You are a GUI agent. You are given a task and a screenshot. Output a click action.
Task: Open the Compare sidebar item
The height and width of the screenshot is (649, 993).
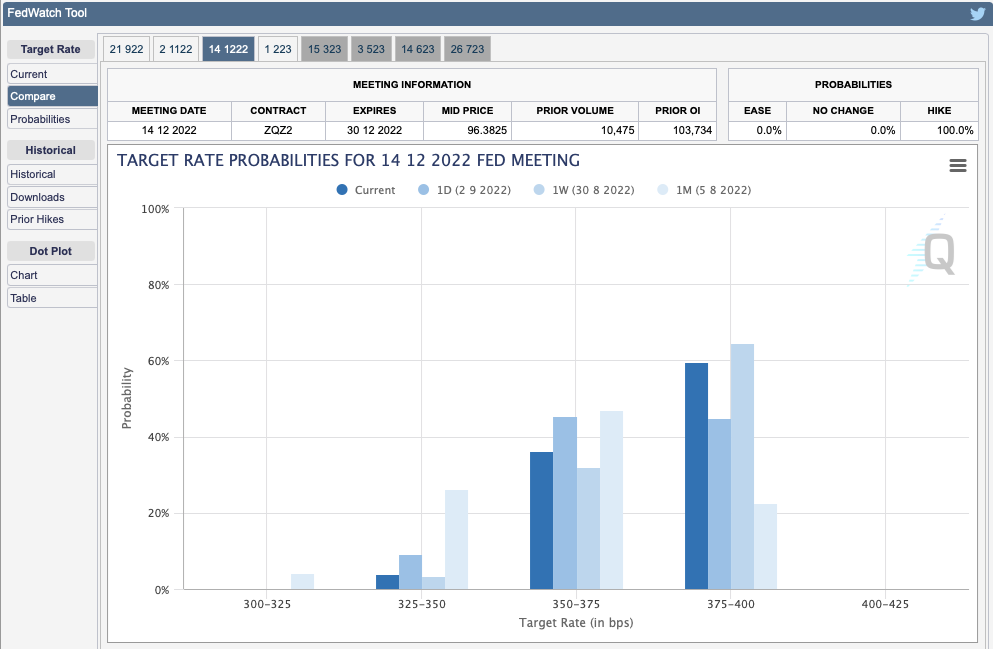[53, 96]
